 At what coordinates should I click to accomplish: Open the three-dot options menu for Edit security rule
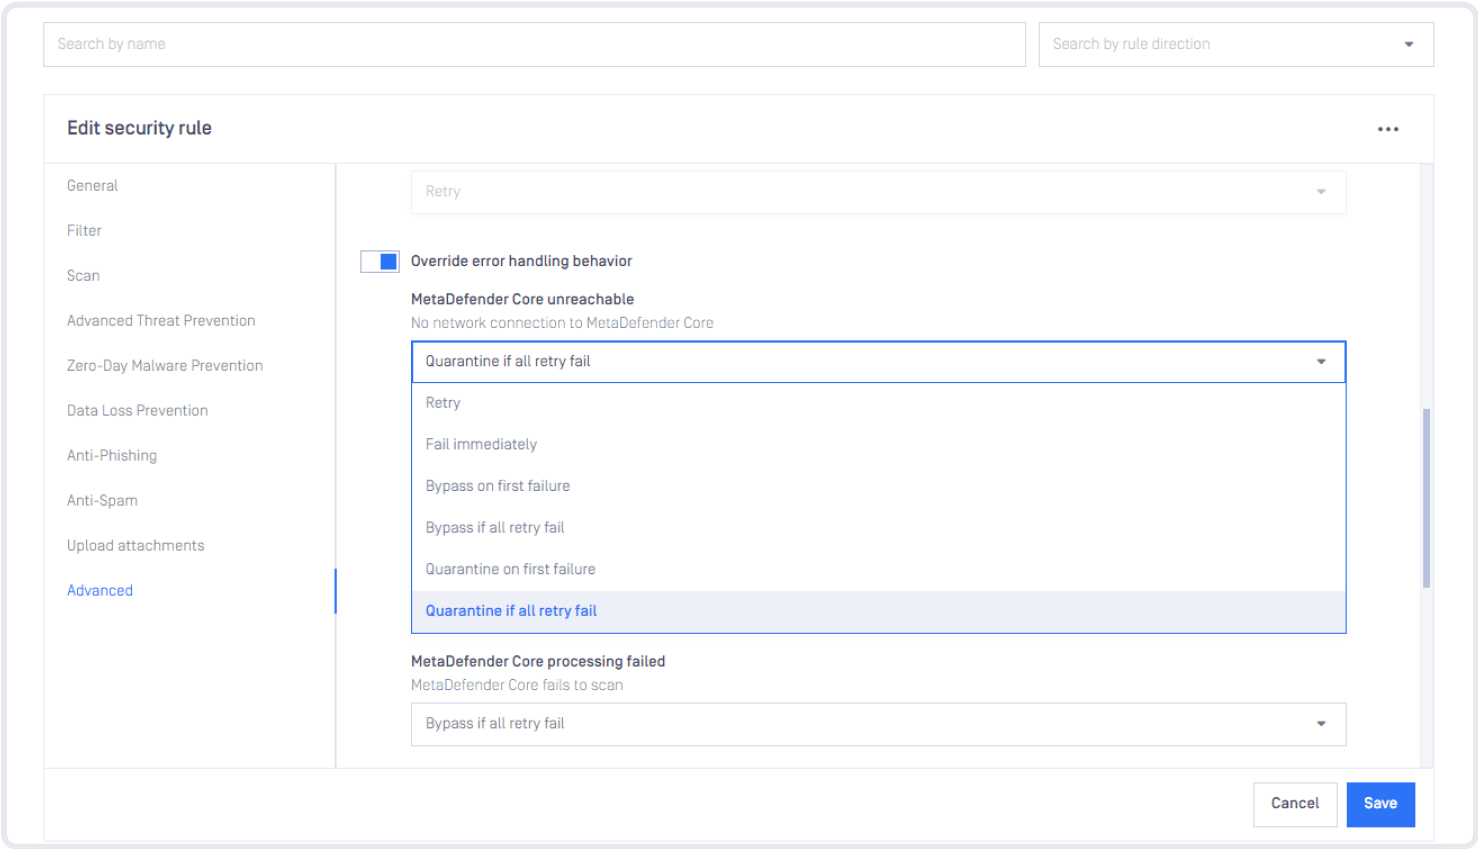point(1388,129)
